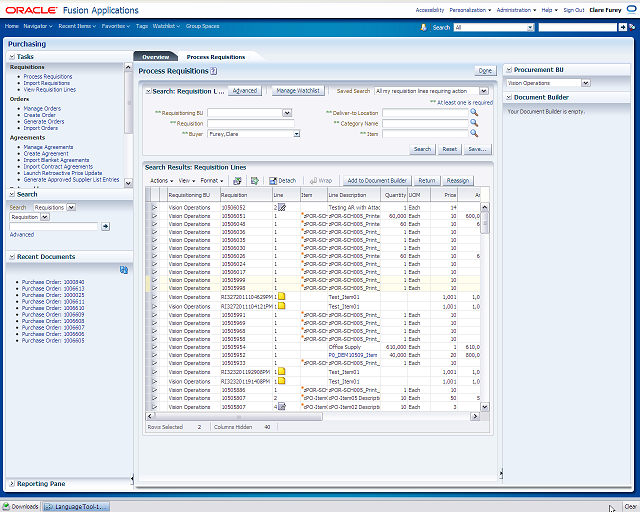The image size is (640, 512).
Task: Expand the Reporting Pane
Action: 12,484
